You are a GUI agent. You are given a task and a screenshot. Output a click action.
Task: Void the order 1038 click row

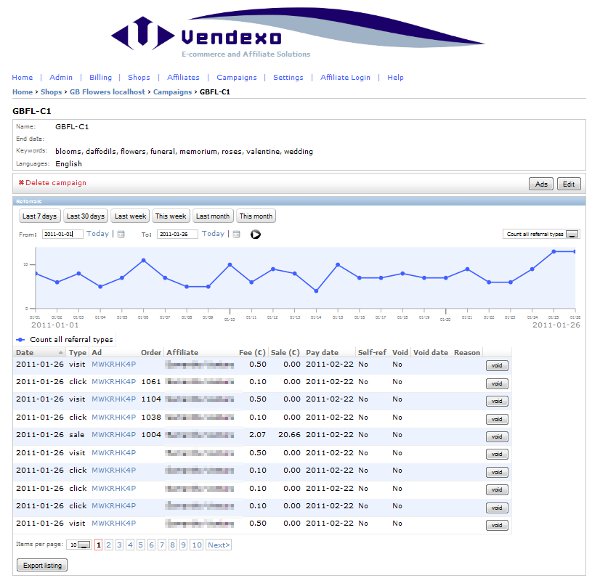[x=497, y=419]
